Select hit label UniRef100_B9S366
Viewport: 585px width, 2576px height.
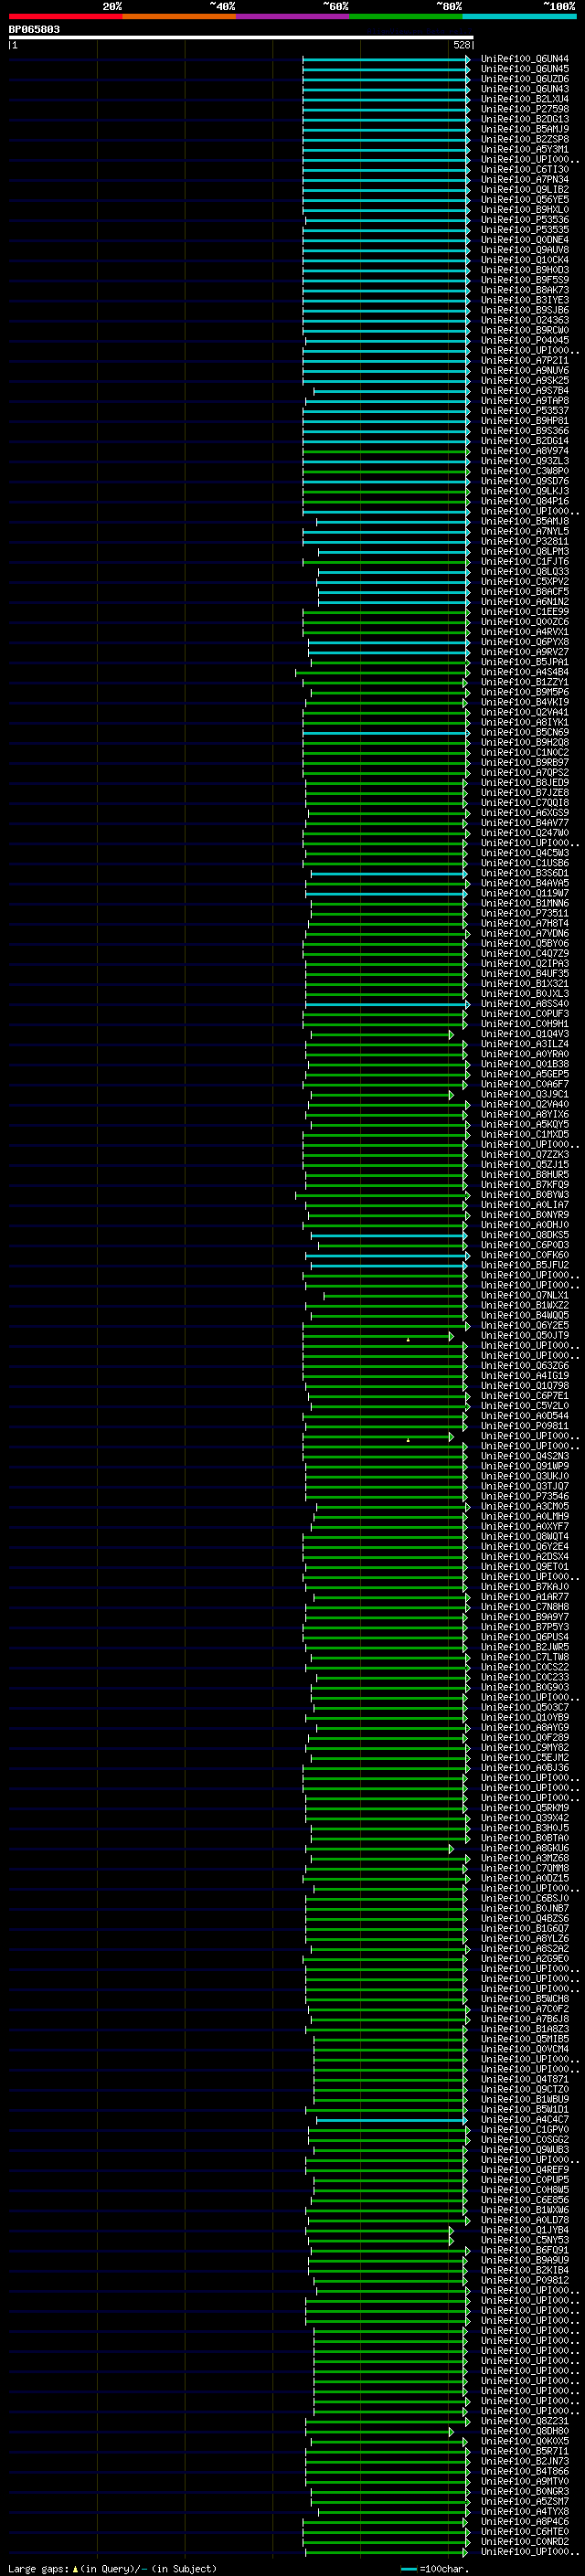point(525,431)
